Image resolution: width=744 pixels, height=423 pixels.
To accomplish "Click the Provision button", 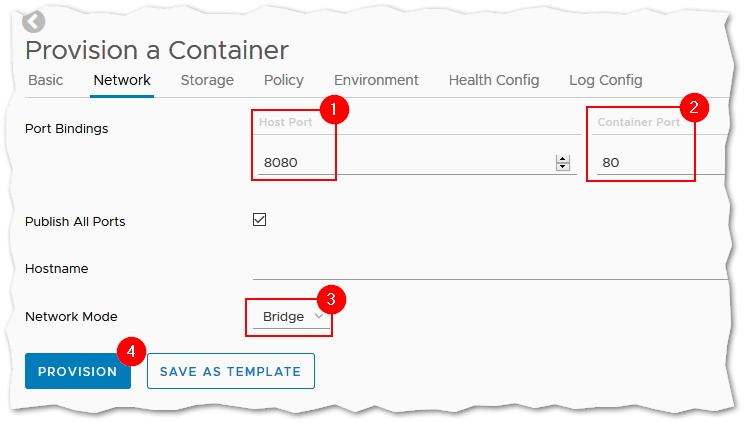I will coord(78,371).
